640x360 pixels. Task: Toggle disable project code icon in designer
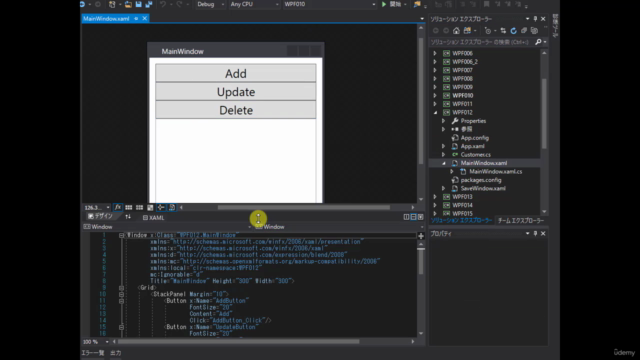tap(172, 207)
